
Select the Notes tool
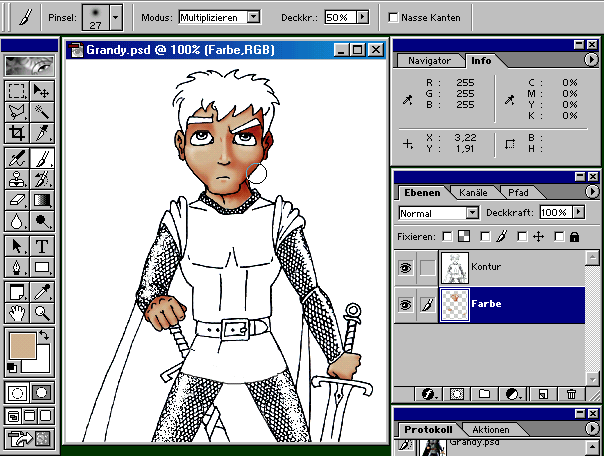(17, 292)
